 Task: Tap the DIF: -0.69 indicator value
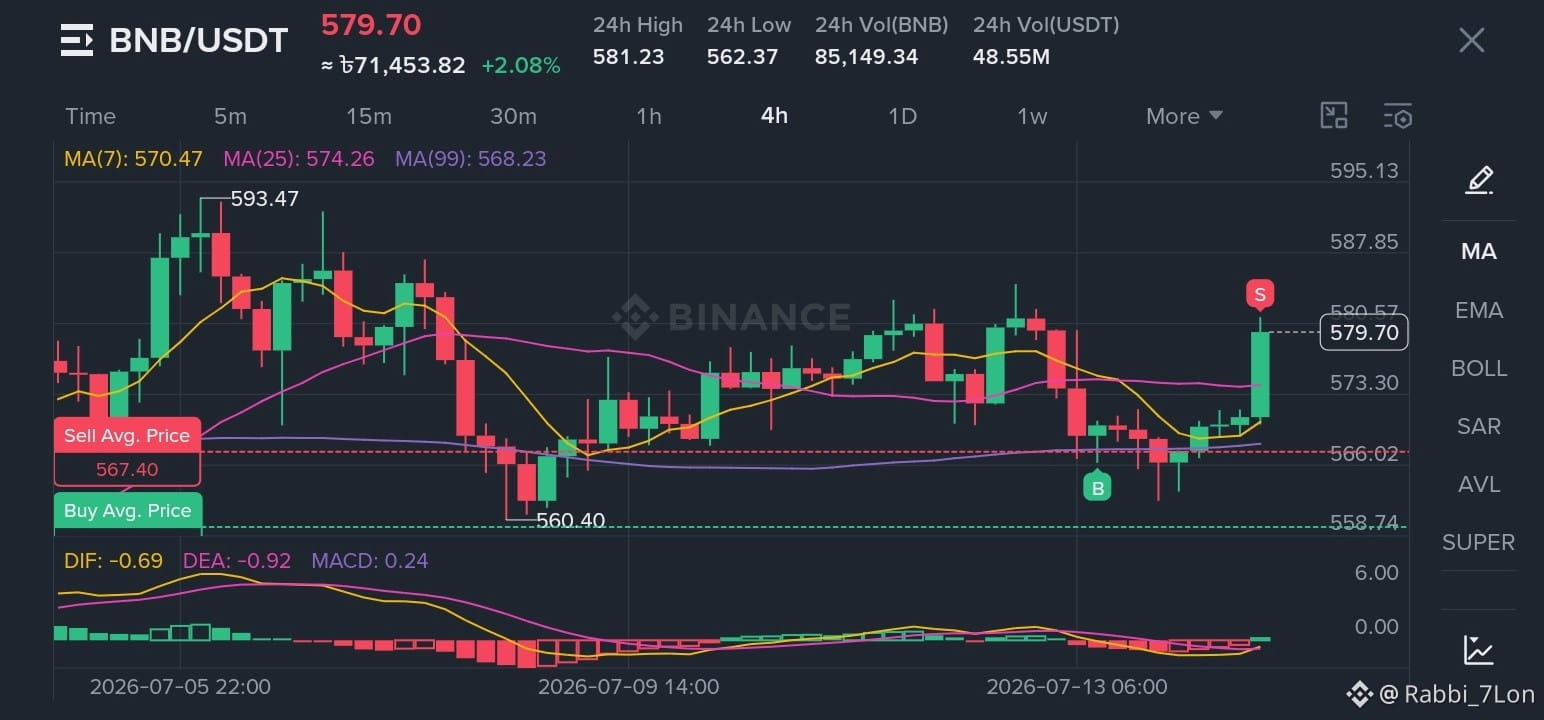click(113, 560)
